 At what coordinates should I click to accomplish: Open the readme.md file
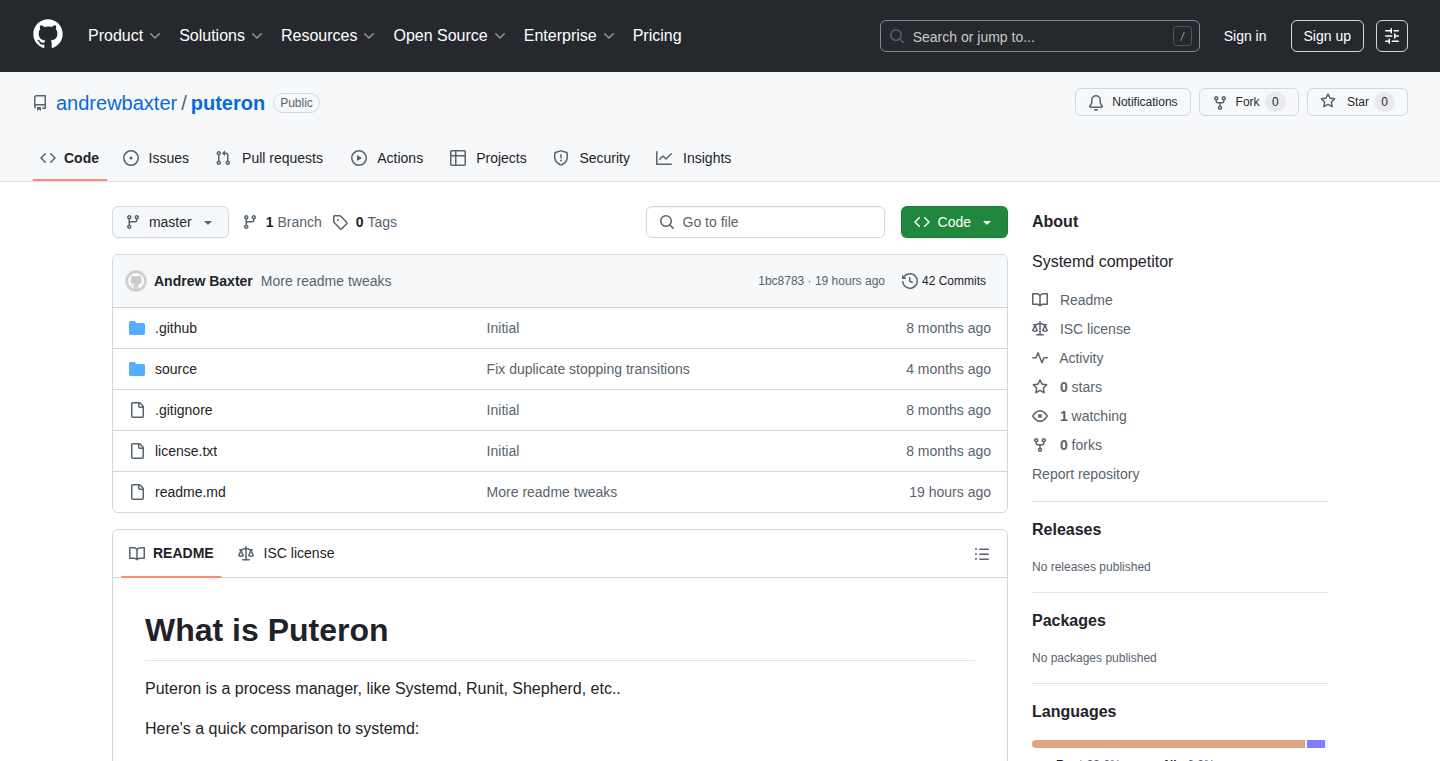(x=190, y=492)
